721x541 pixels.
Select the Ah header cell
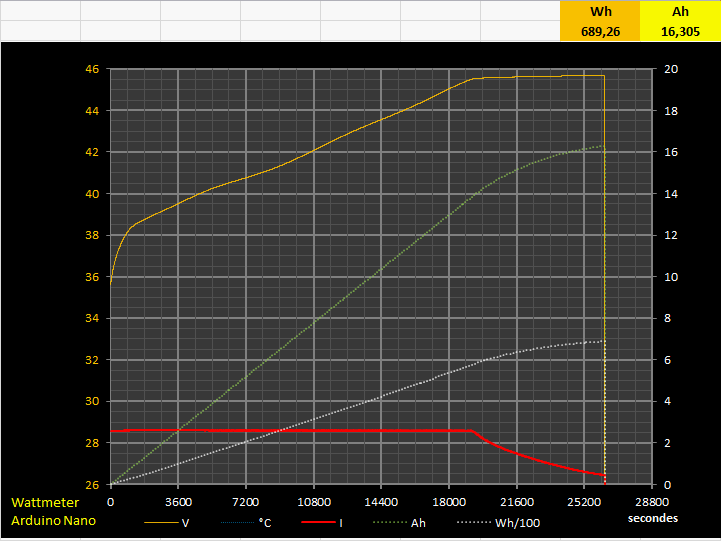[x=680, y=11]
